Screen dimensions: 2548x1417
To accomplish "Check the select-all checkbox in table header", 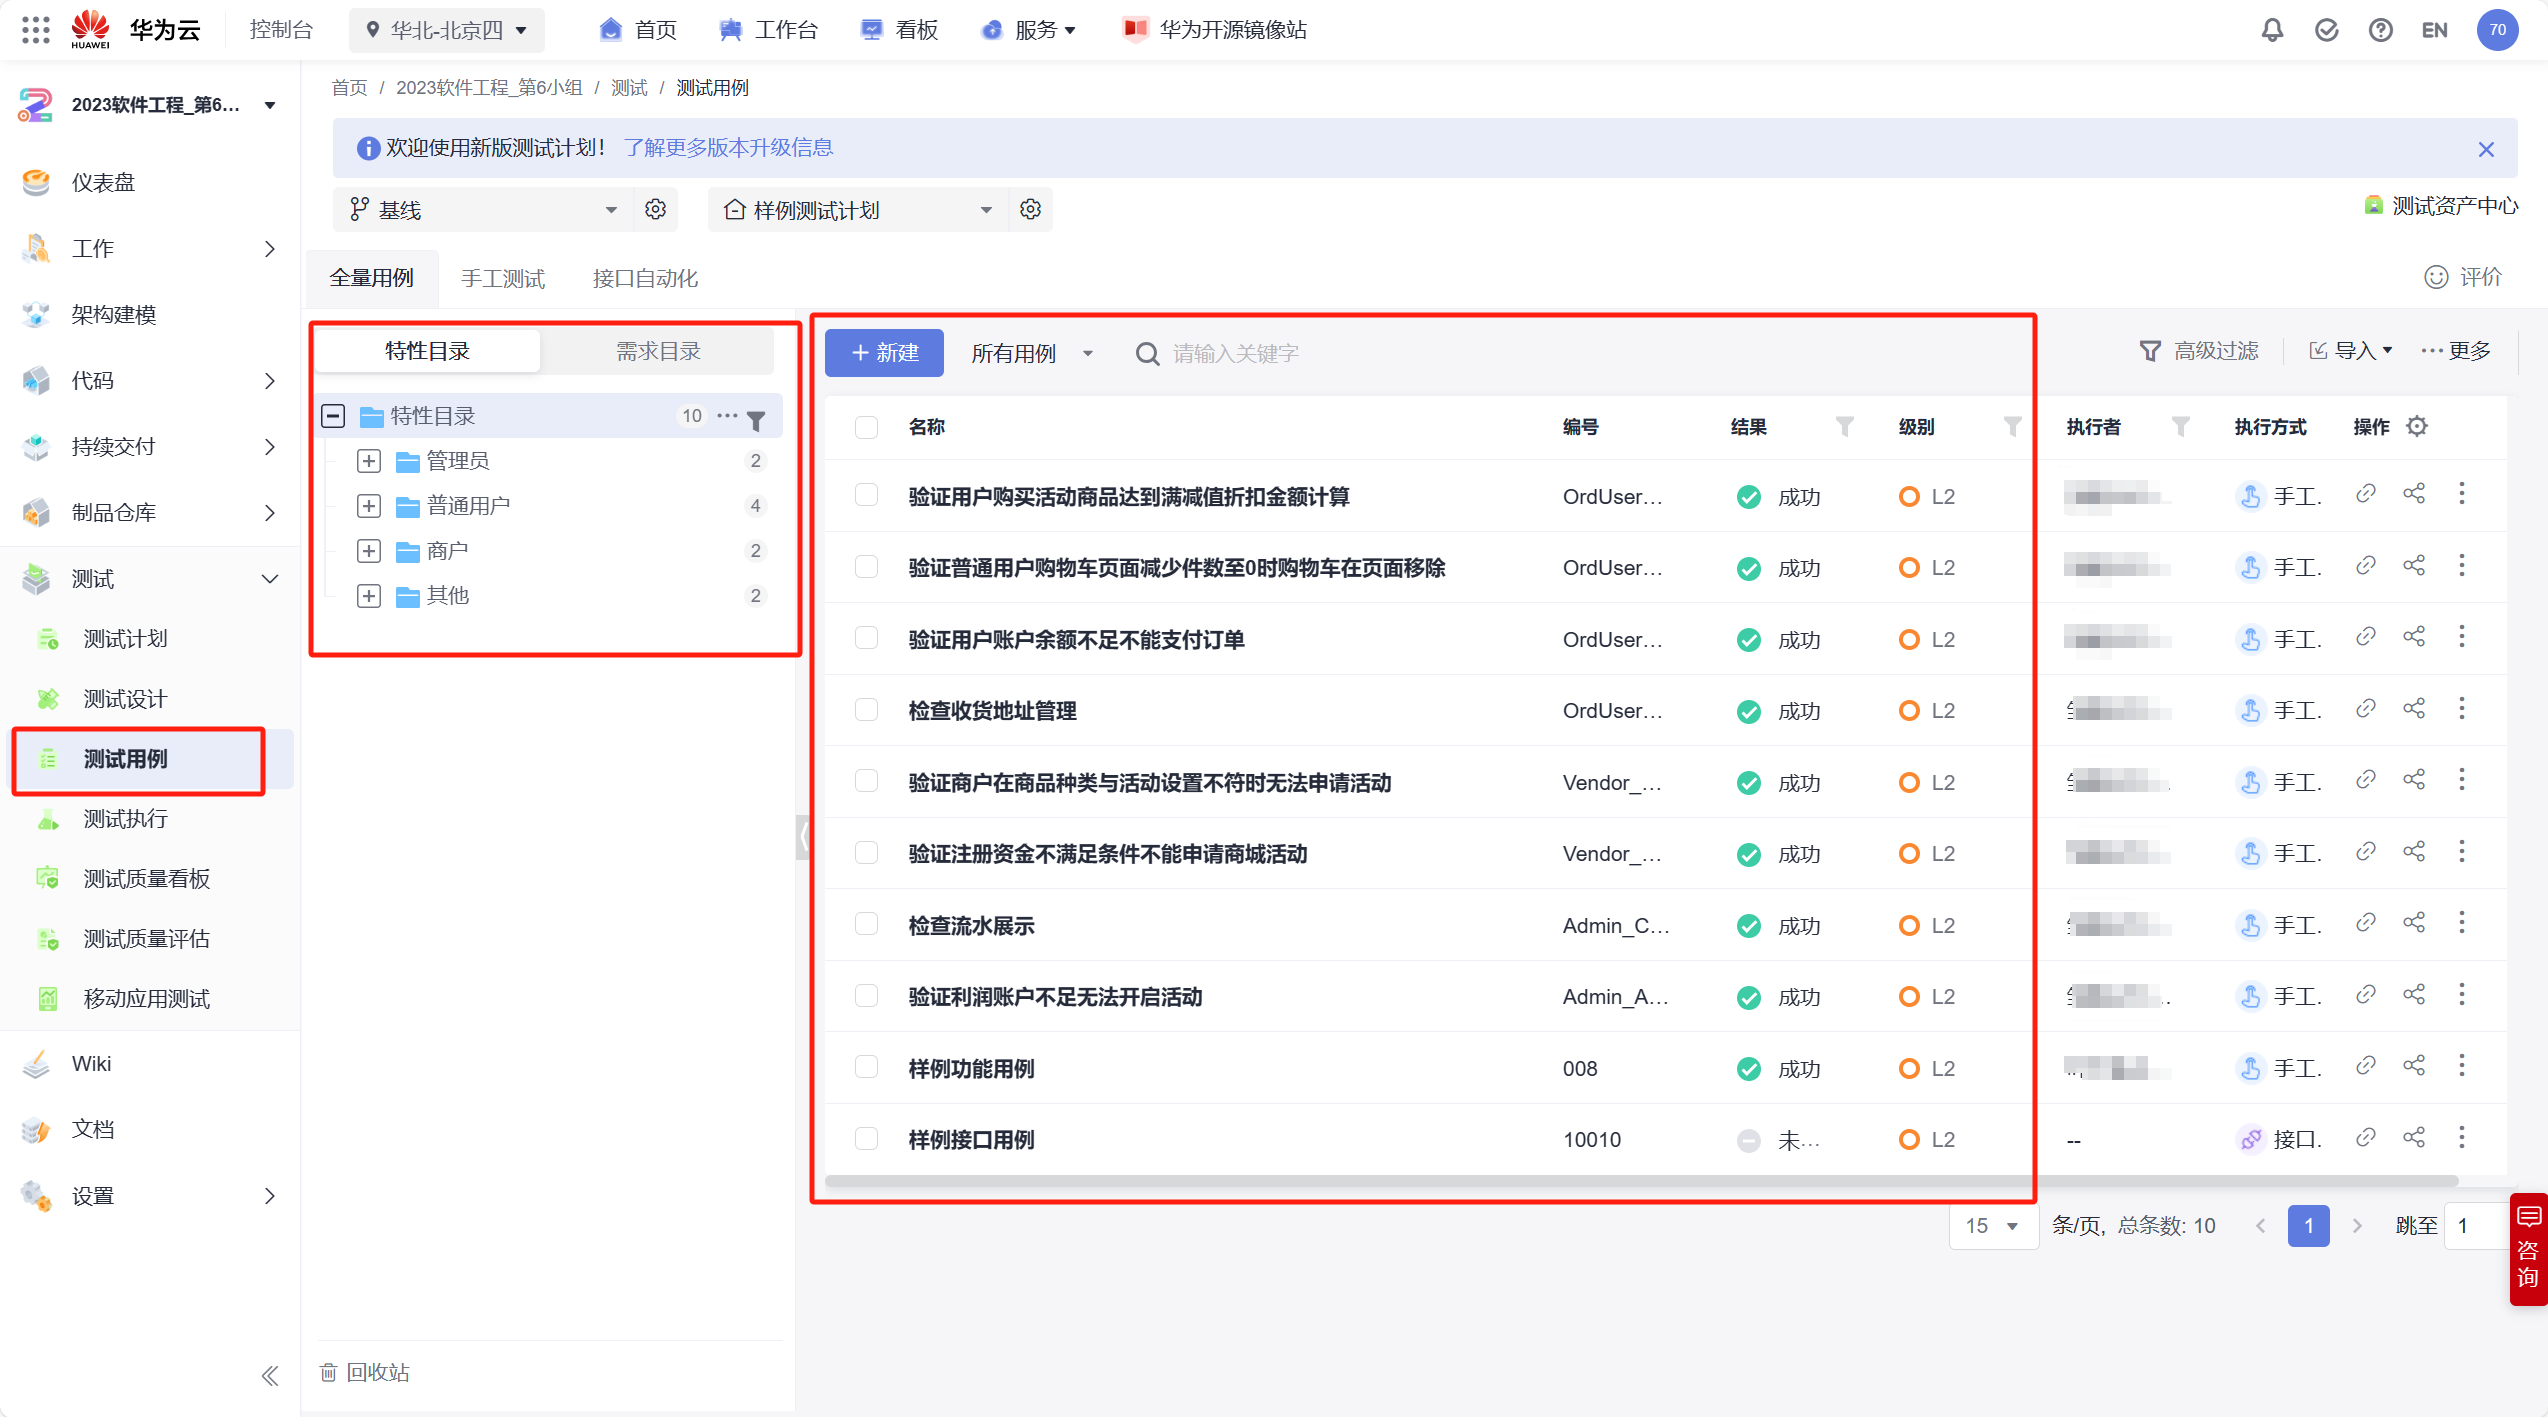I will [x=867, y=427].
